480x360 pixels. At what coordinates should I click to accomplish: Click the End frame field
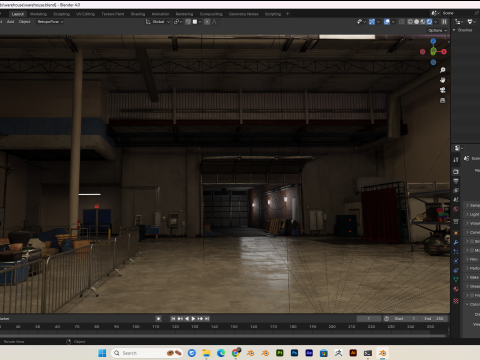(434, 319)
